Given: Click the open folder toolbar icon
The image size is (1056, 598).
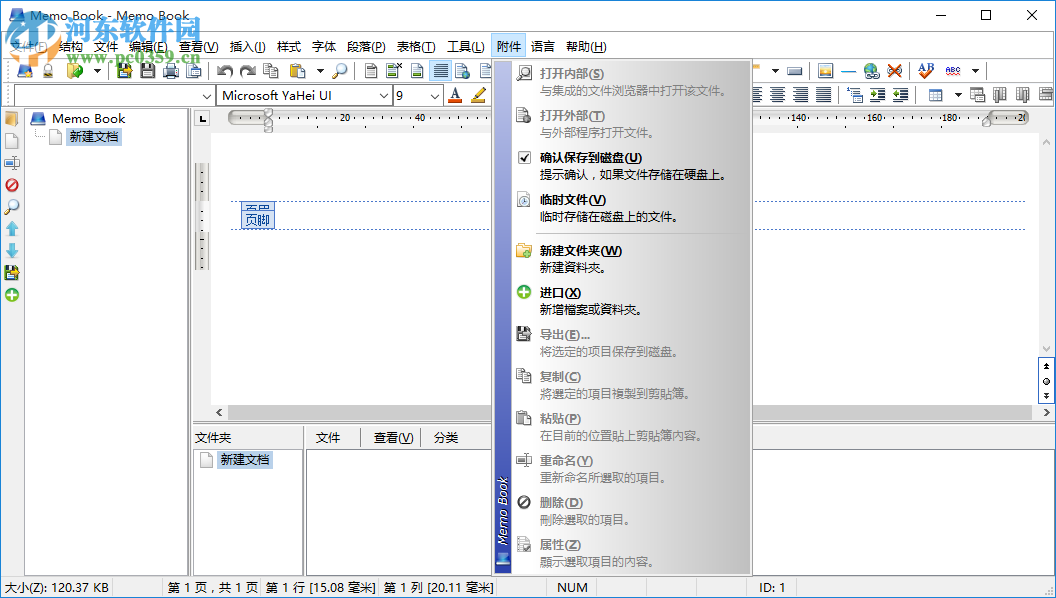Looking at the screenshot, I should click(x=75, y=71).
